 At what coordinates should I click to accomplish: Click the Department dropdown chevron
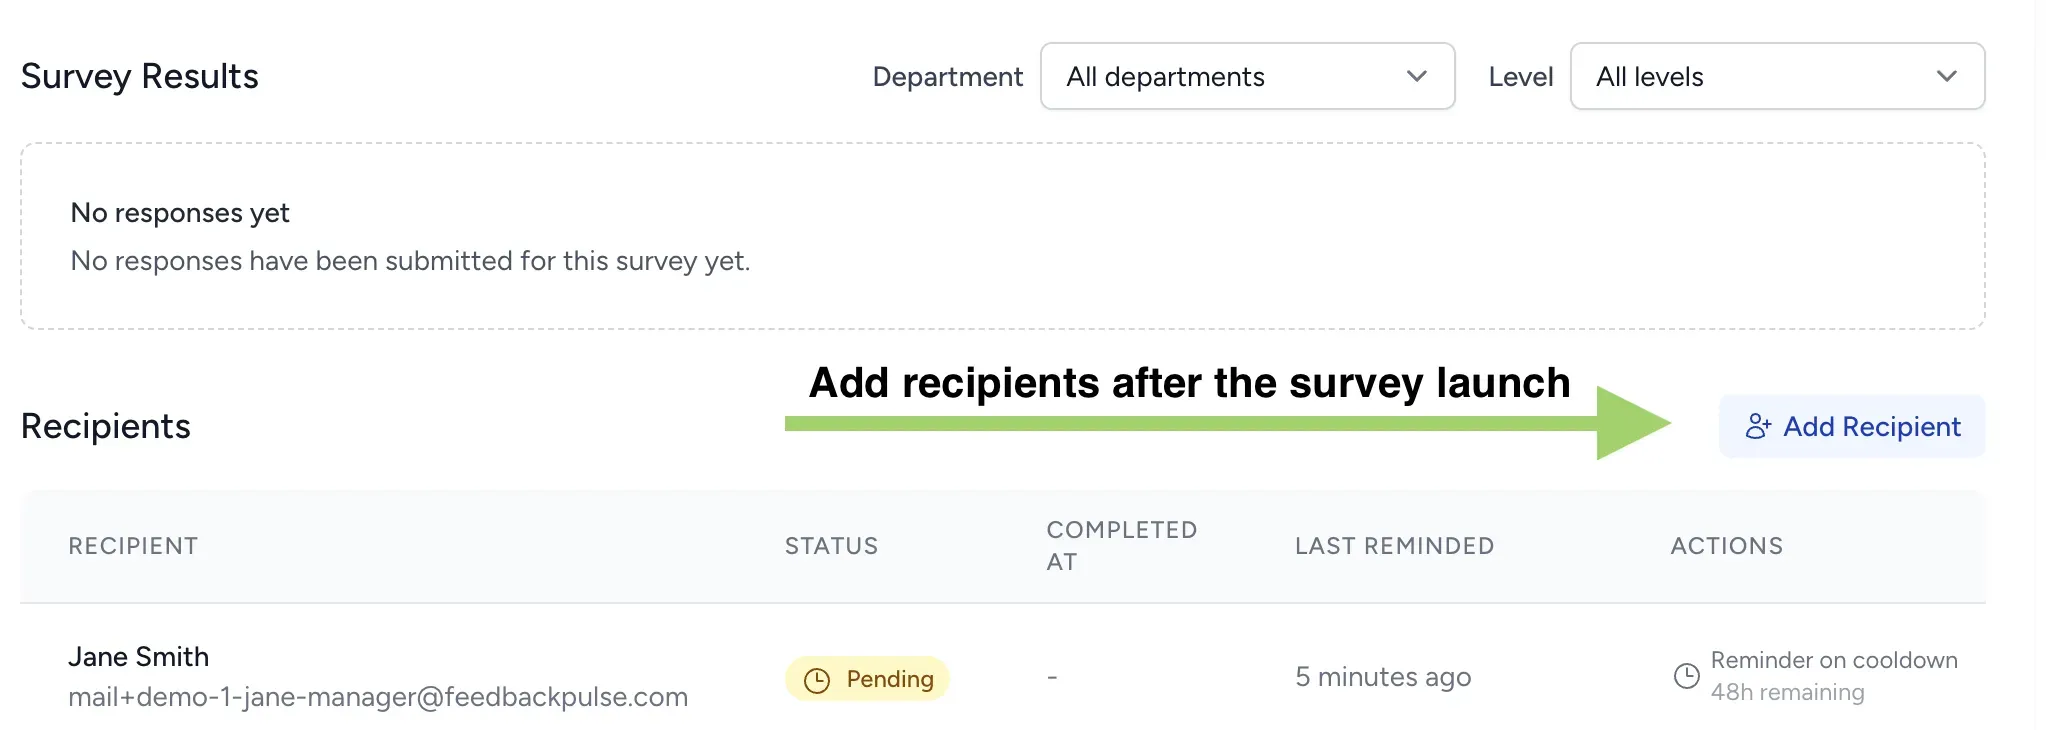click(x=1417, y=76)
